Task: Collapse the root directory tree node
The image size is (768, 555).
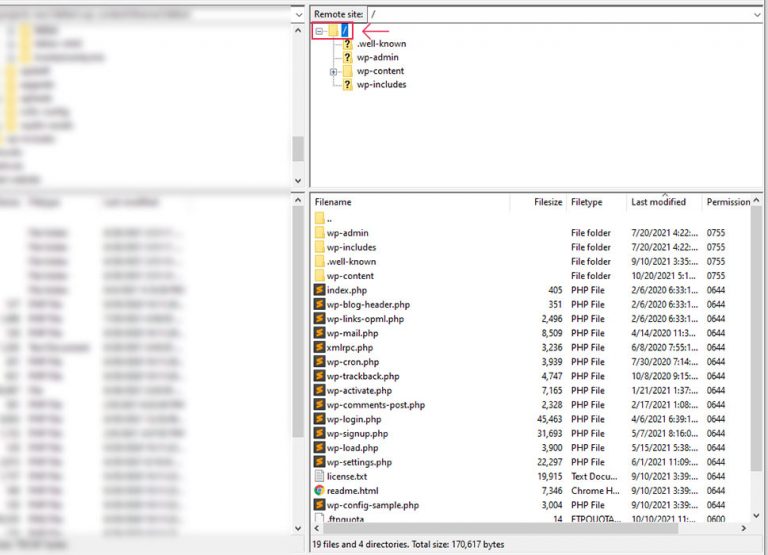Action: click(320, 31)
